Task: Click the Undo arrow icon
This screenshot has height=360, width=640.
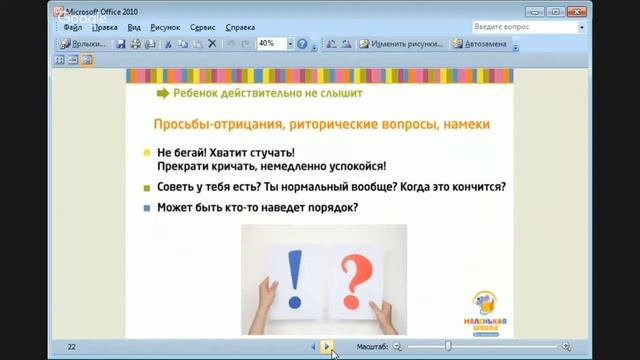Action: (x=231, y=44)
